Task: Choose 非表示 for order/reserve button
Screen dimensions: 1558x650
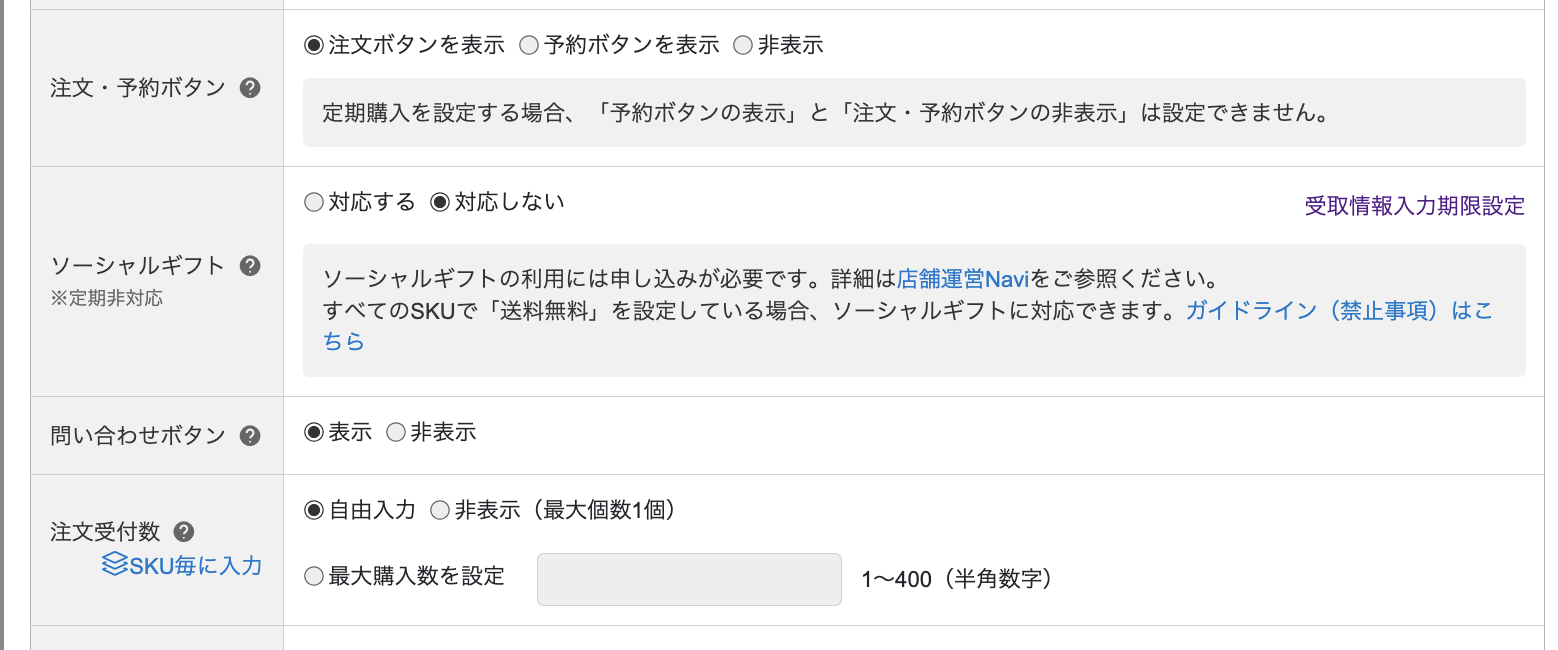Action: [743, 46]
